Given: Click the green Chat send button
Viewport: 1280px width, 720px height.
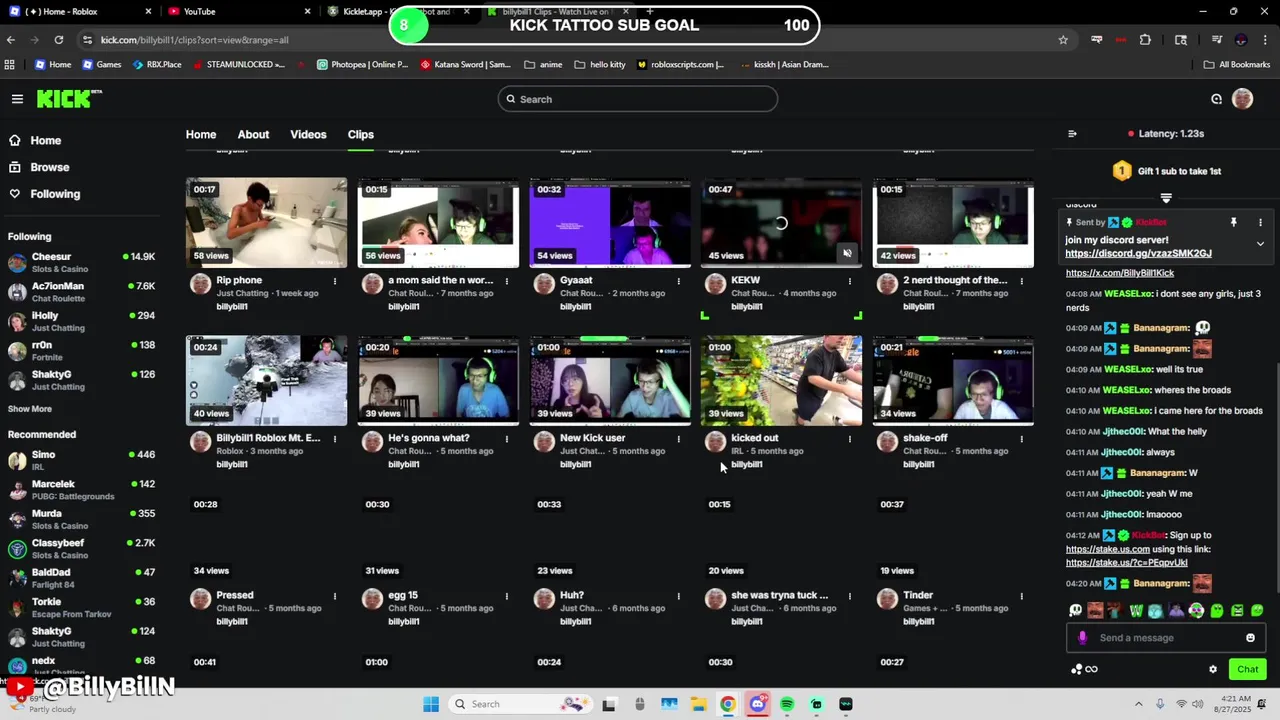Looking at the screenshot, I should point(1248,669).
